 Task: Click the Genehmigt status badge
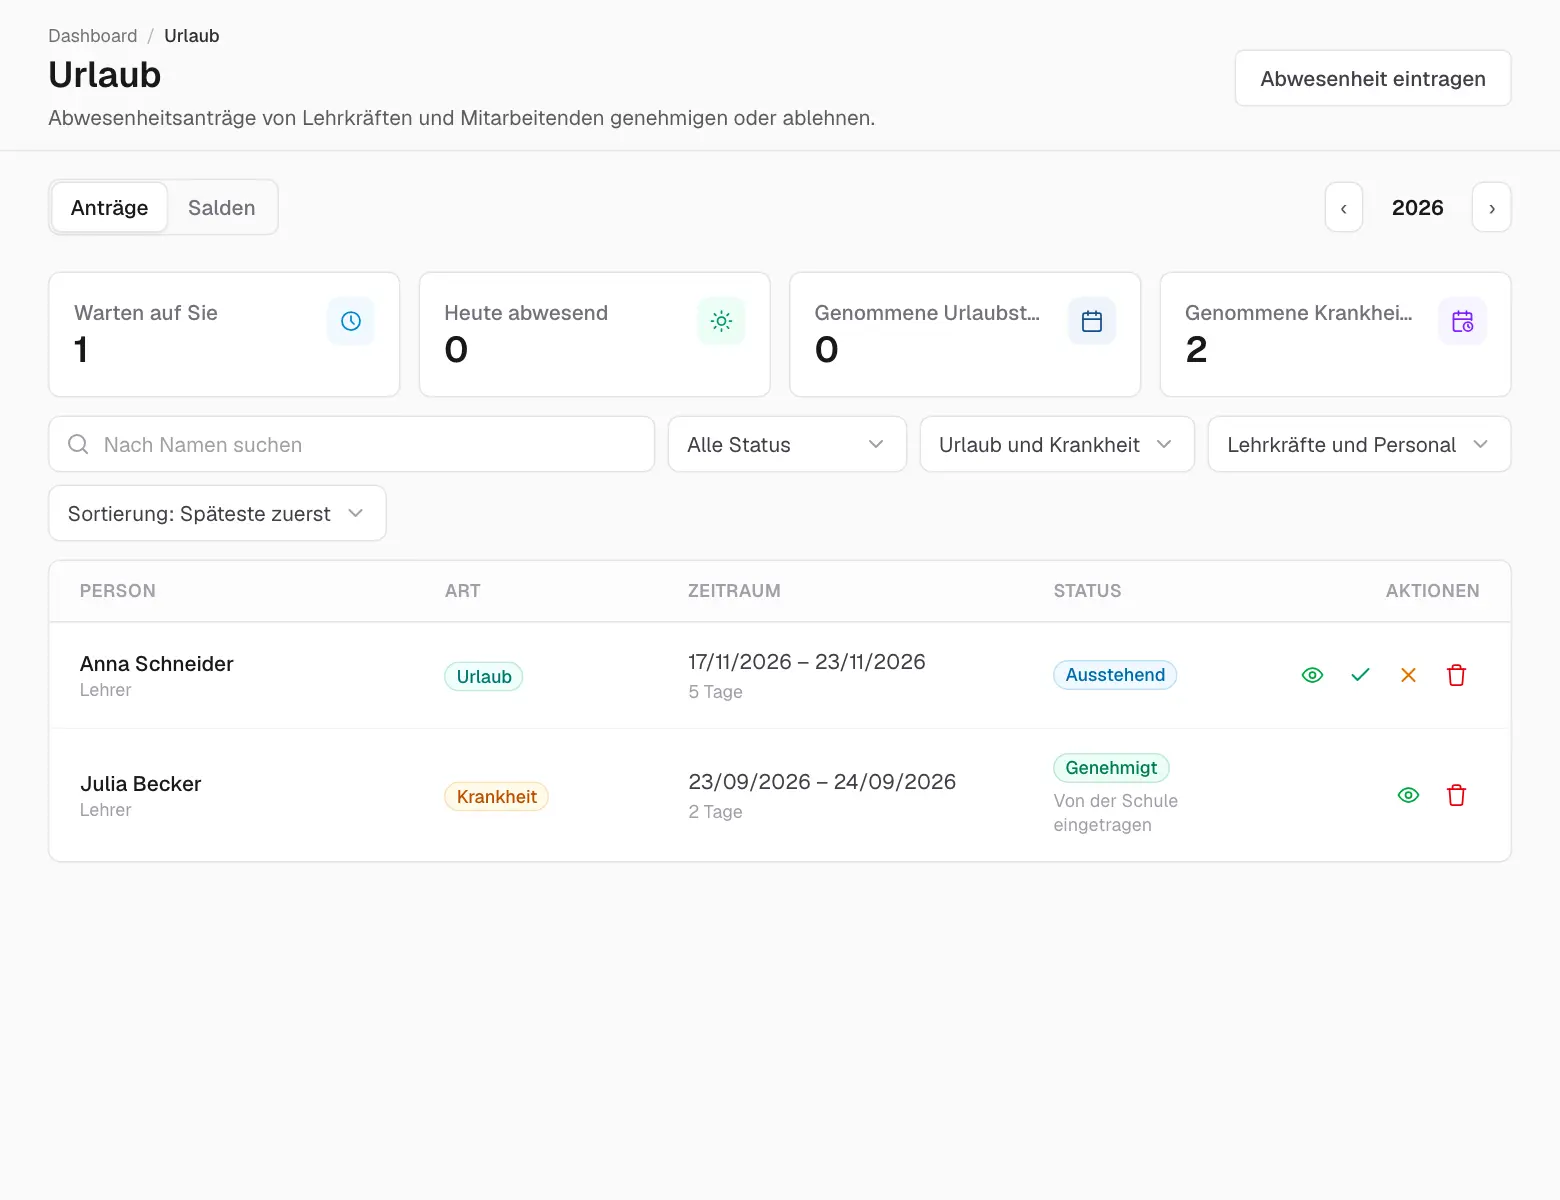1111,768
